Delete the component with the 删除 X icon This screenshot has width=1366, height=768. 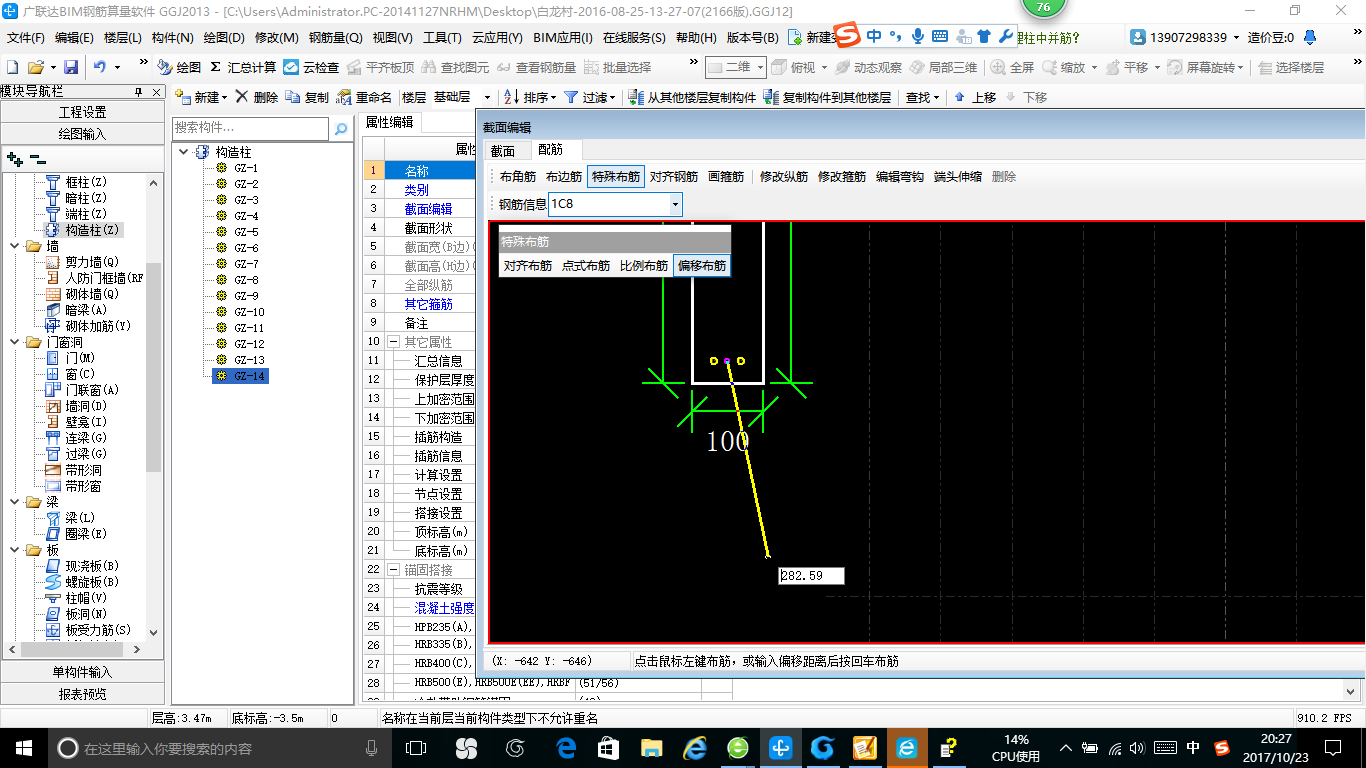pyautogui.click(x=257, y=97)
